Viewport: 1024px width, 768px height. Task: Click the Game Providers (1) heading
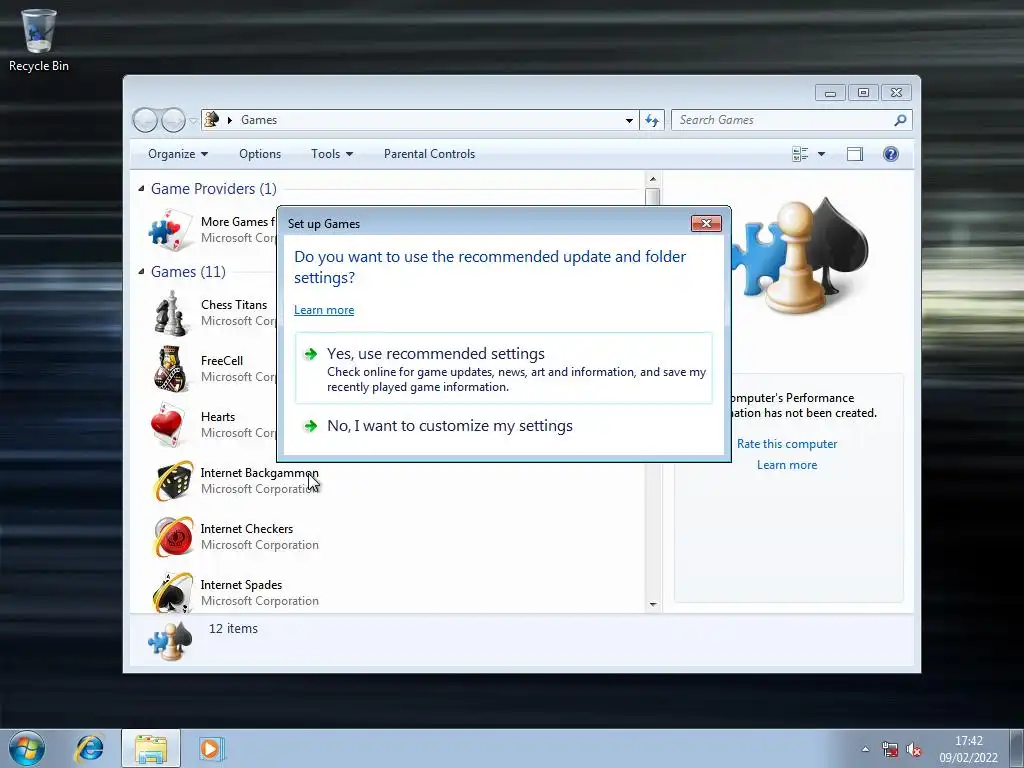[x=214, y=189]
